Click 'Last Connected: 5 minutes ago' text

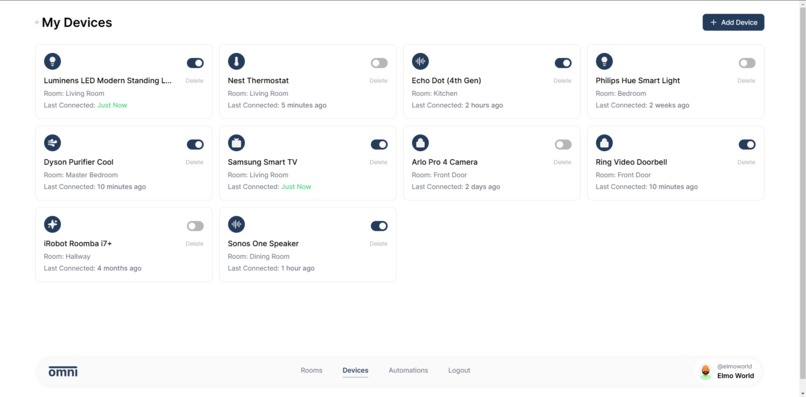[x=277, y=105]
